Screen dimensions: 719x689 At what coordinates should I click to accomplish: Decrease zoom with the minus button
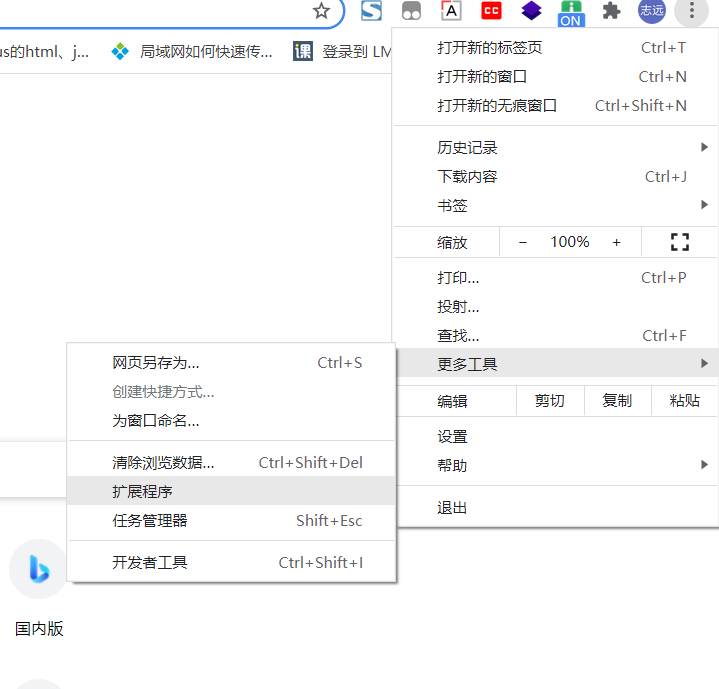point(523,242)
